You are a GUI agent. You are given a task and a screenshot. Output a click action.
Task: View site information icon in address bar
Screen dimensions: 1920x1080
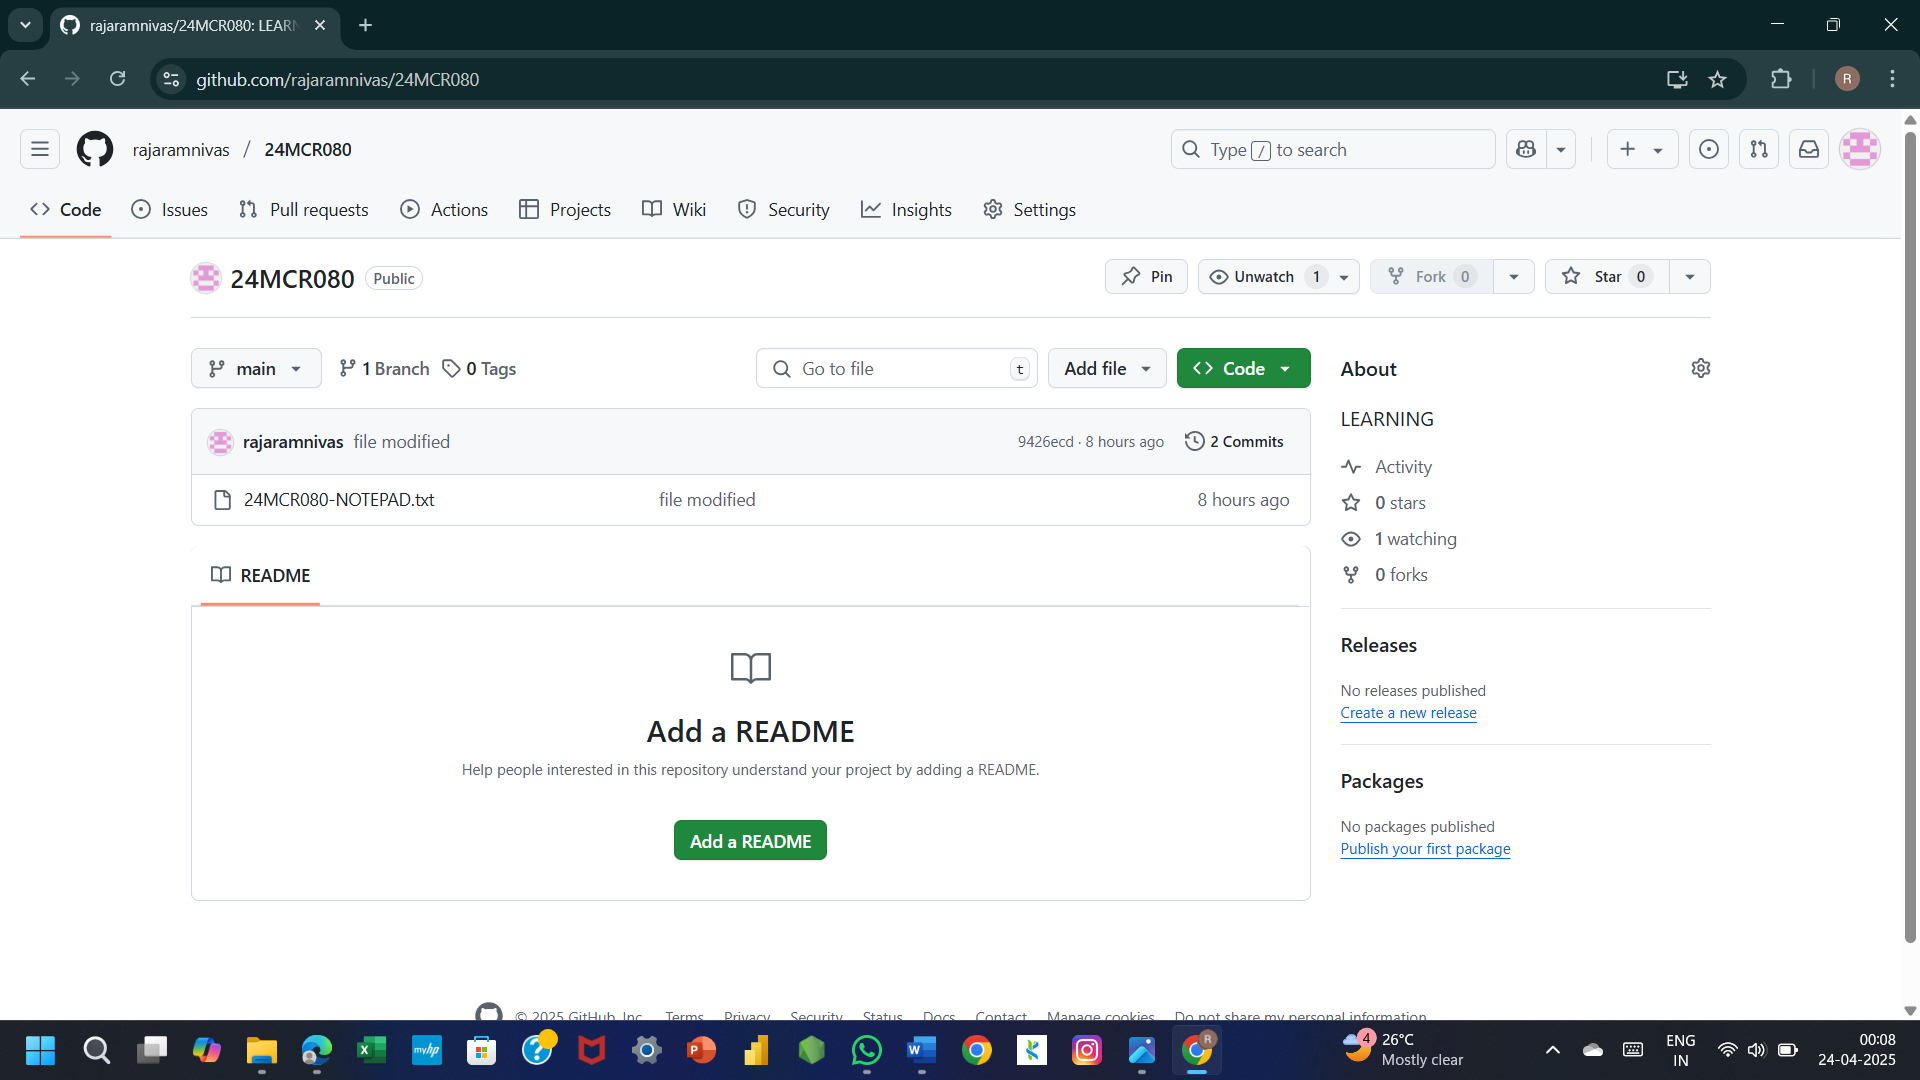click(171, 79)
